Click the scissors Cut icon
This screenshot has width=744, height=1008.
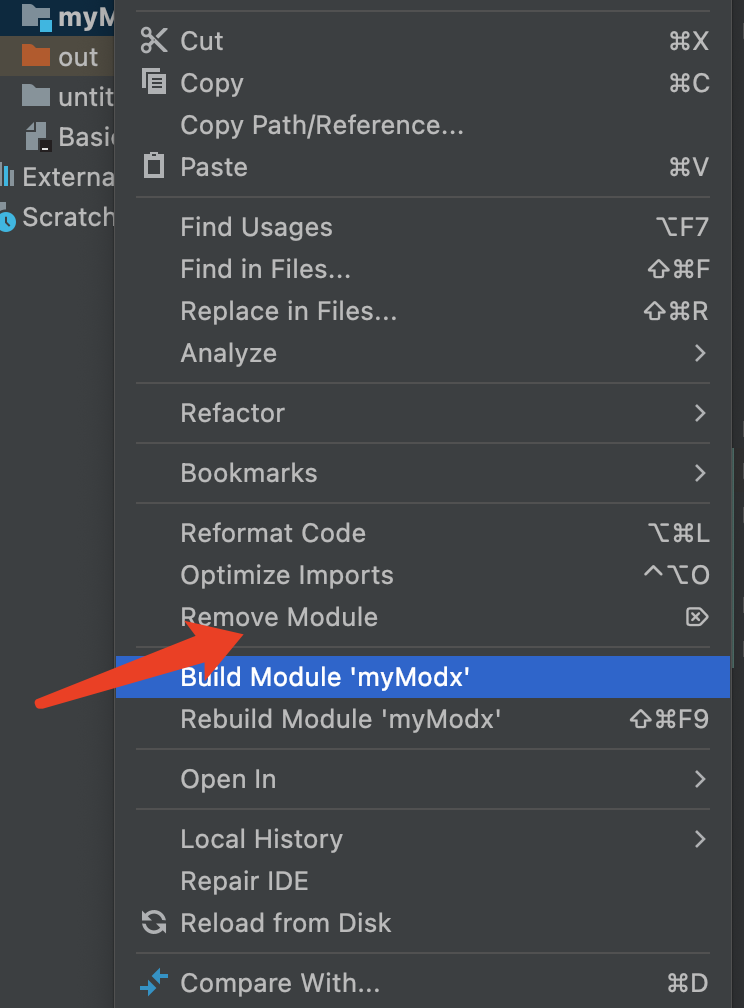click(x=154, y=41)
